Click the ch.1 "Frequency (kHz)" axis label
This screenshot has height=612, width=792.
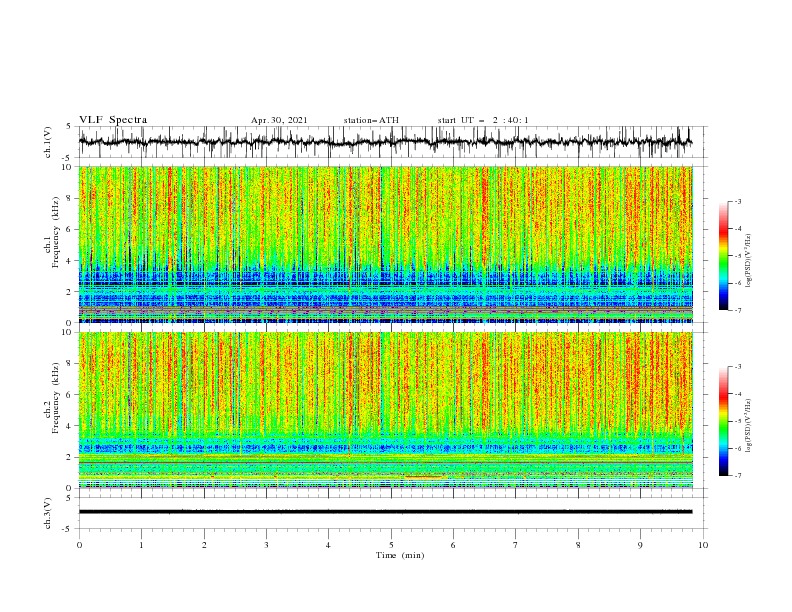[56, 232]
